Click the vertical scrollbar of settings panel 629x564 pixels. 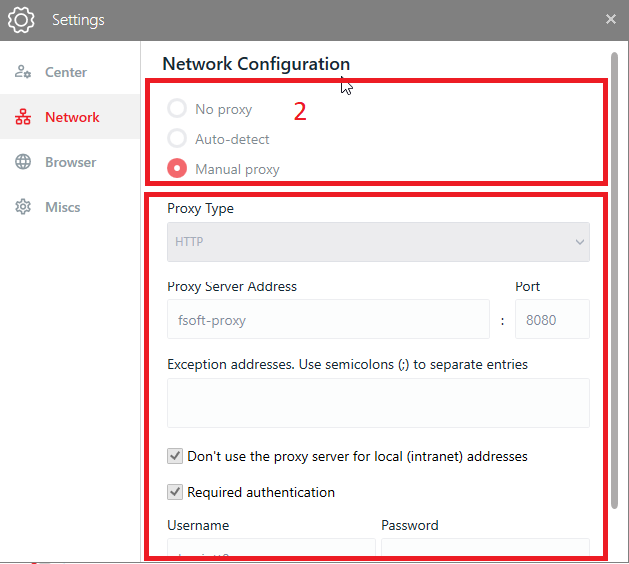[x=614, y=281]
